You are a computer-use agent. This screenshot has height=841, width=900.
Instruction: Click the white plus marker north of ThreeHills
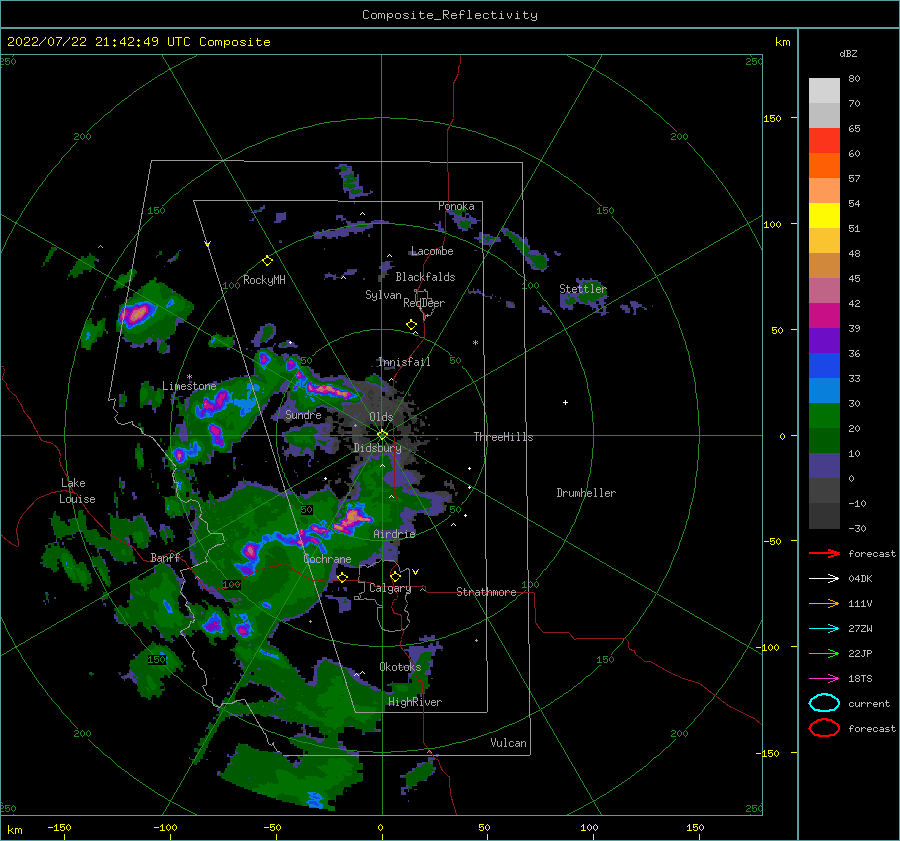point(565,402)
